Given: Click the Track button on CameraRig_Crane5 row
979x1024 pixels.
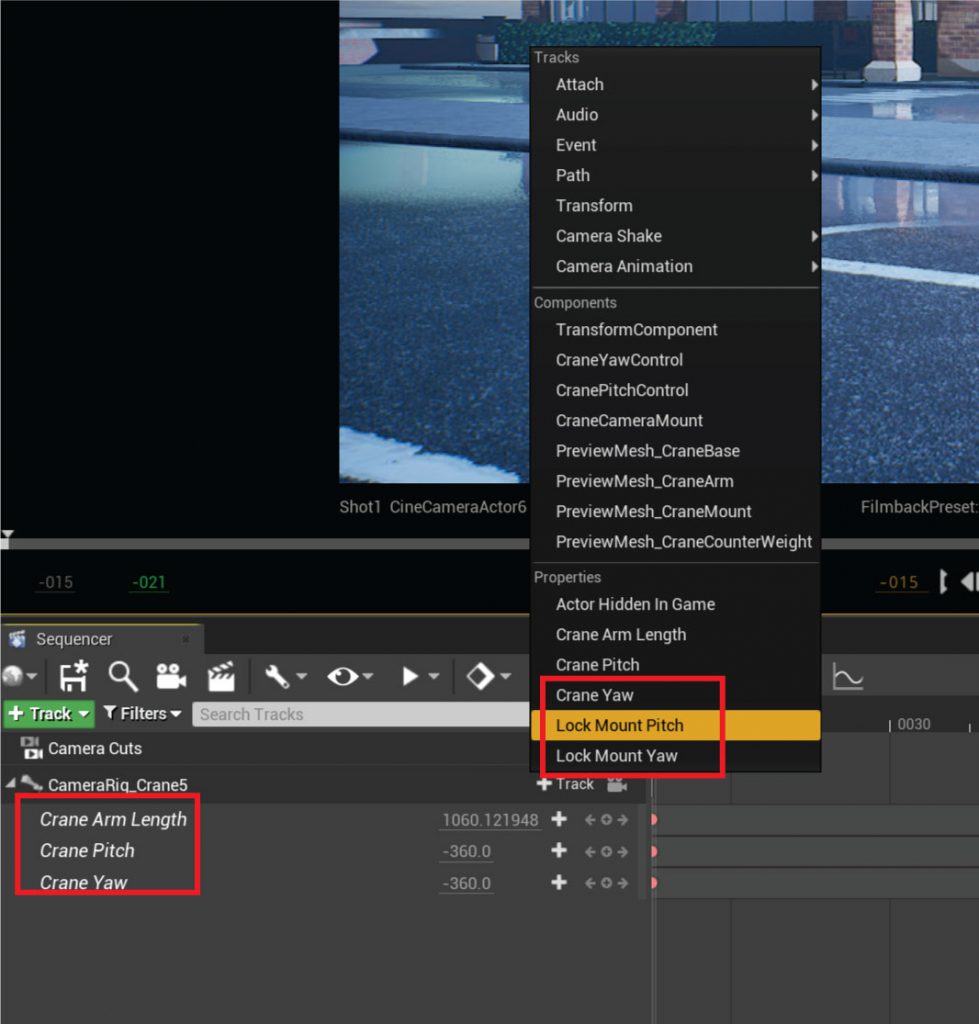Looking at the screenshot, I should [x=566, y=785].
